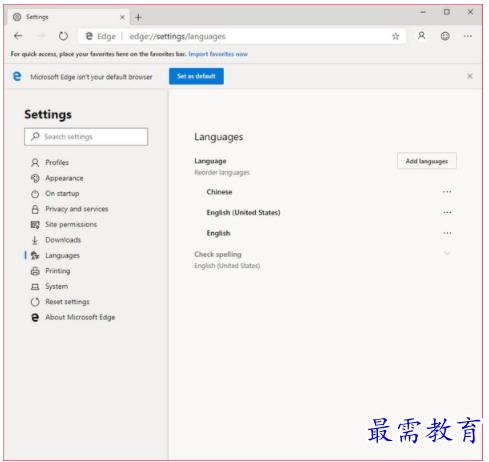This screenshot has width=489, height=462.
Task: Click the Edge site info icon
Action: pyautogui.click(x=89, y=36)
